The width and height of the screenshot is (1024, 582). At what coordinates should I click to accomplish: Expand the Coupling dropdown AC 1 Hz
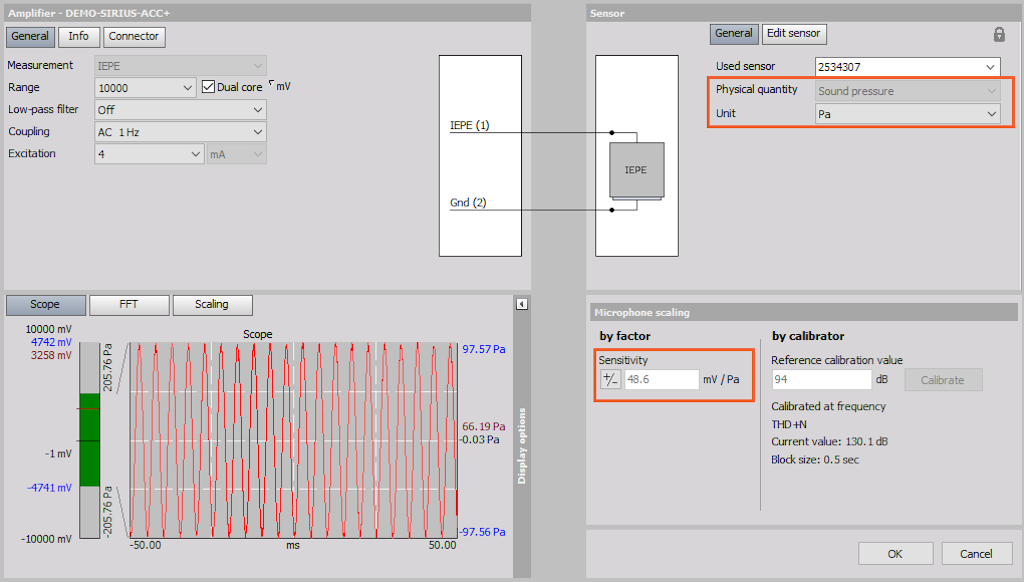click(180, 132)
